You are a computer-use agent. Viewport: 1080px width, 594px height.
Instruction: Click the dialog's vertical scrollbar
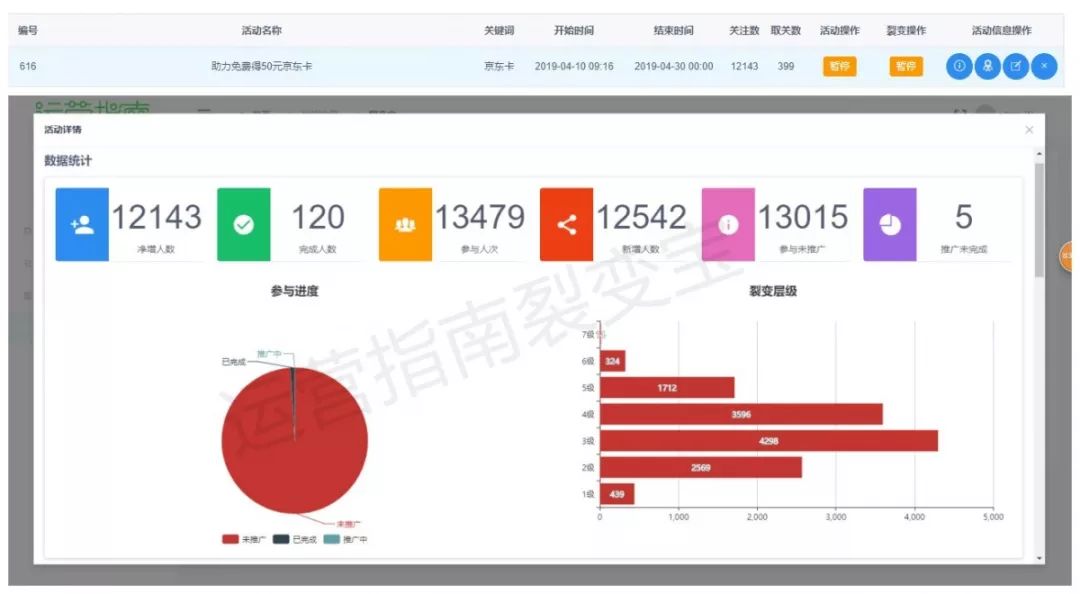pos(1039,220)
